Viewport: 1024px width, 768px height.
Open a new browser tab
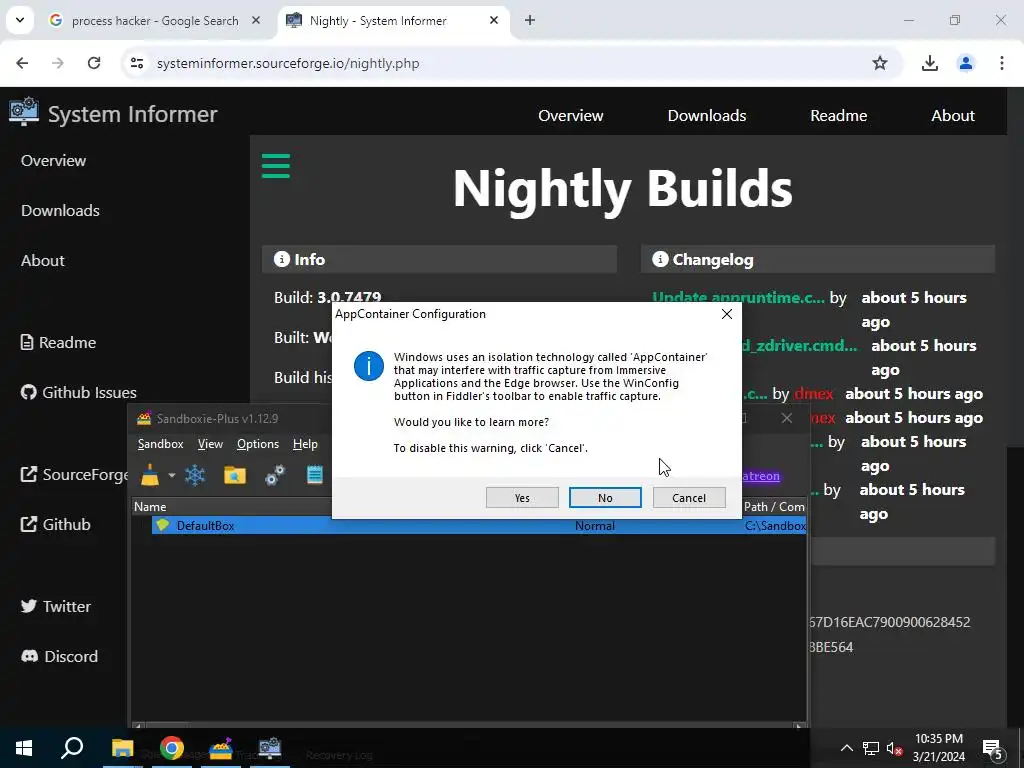tap(530, 20)
